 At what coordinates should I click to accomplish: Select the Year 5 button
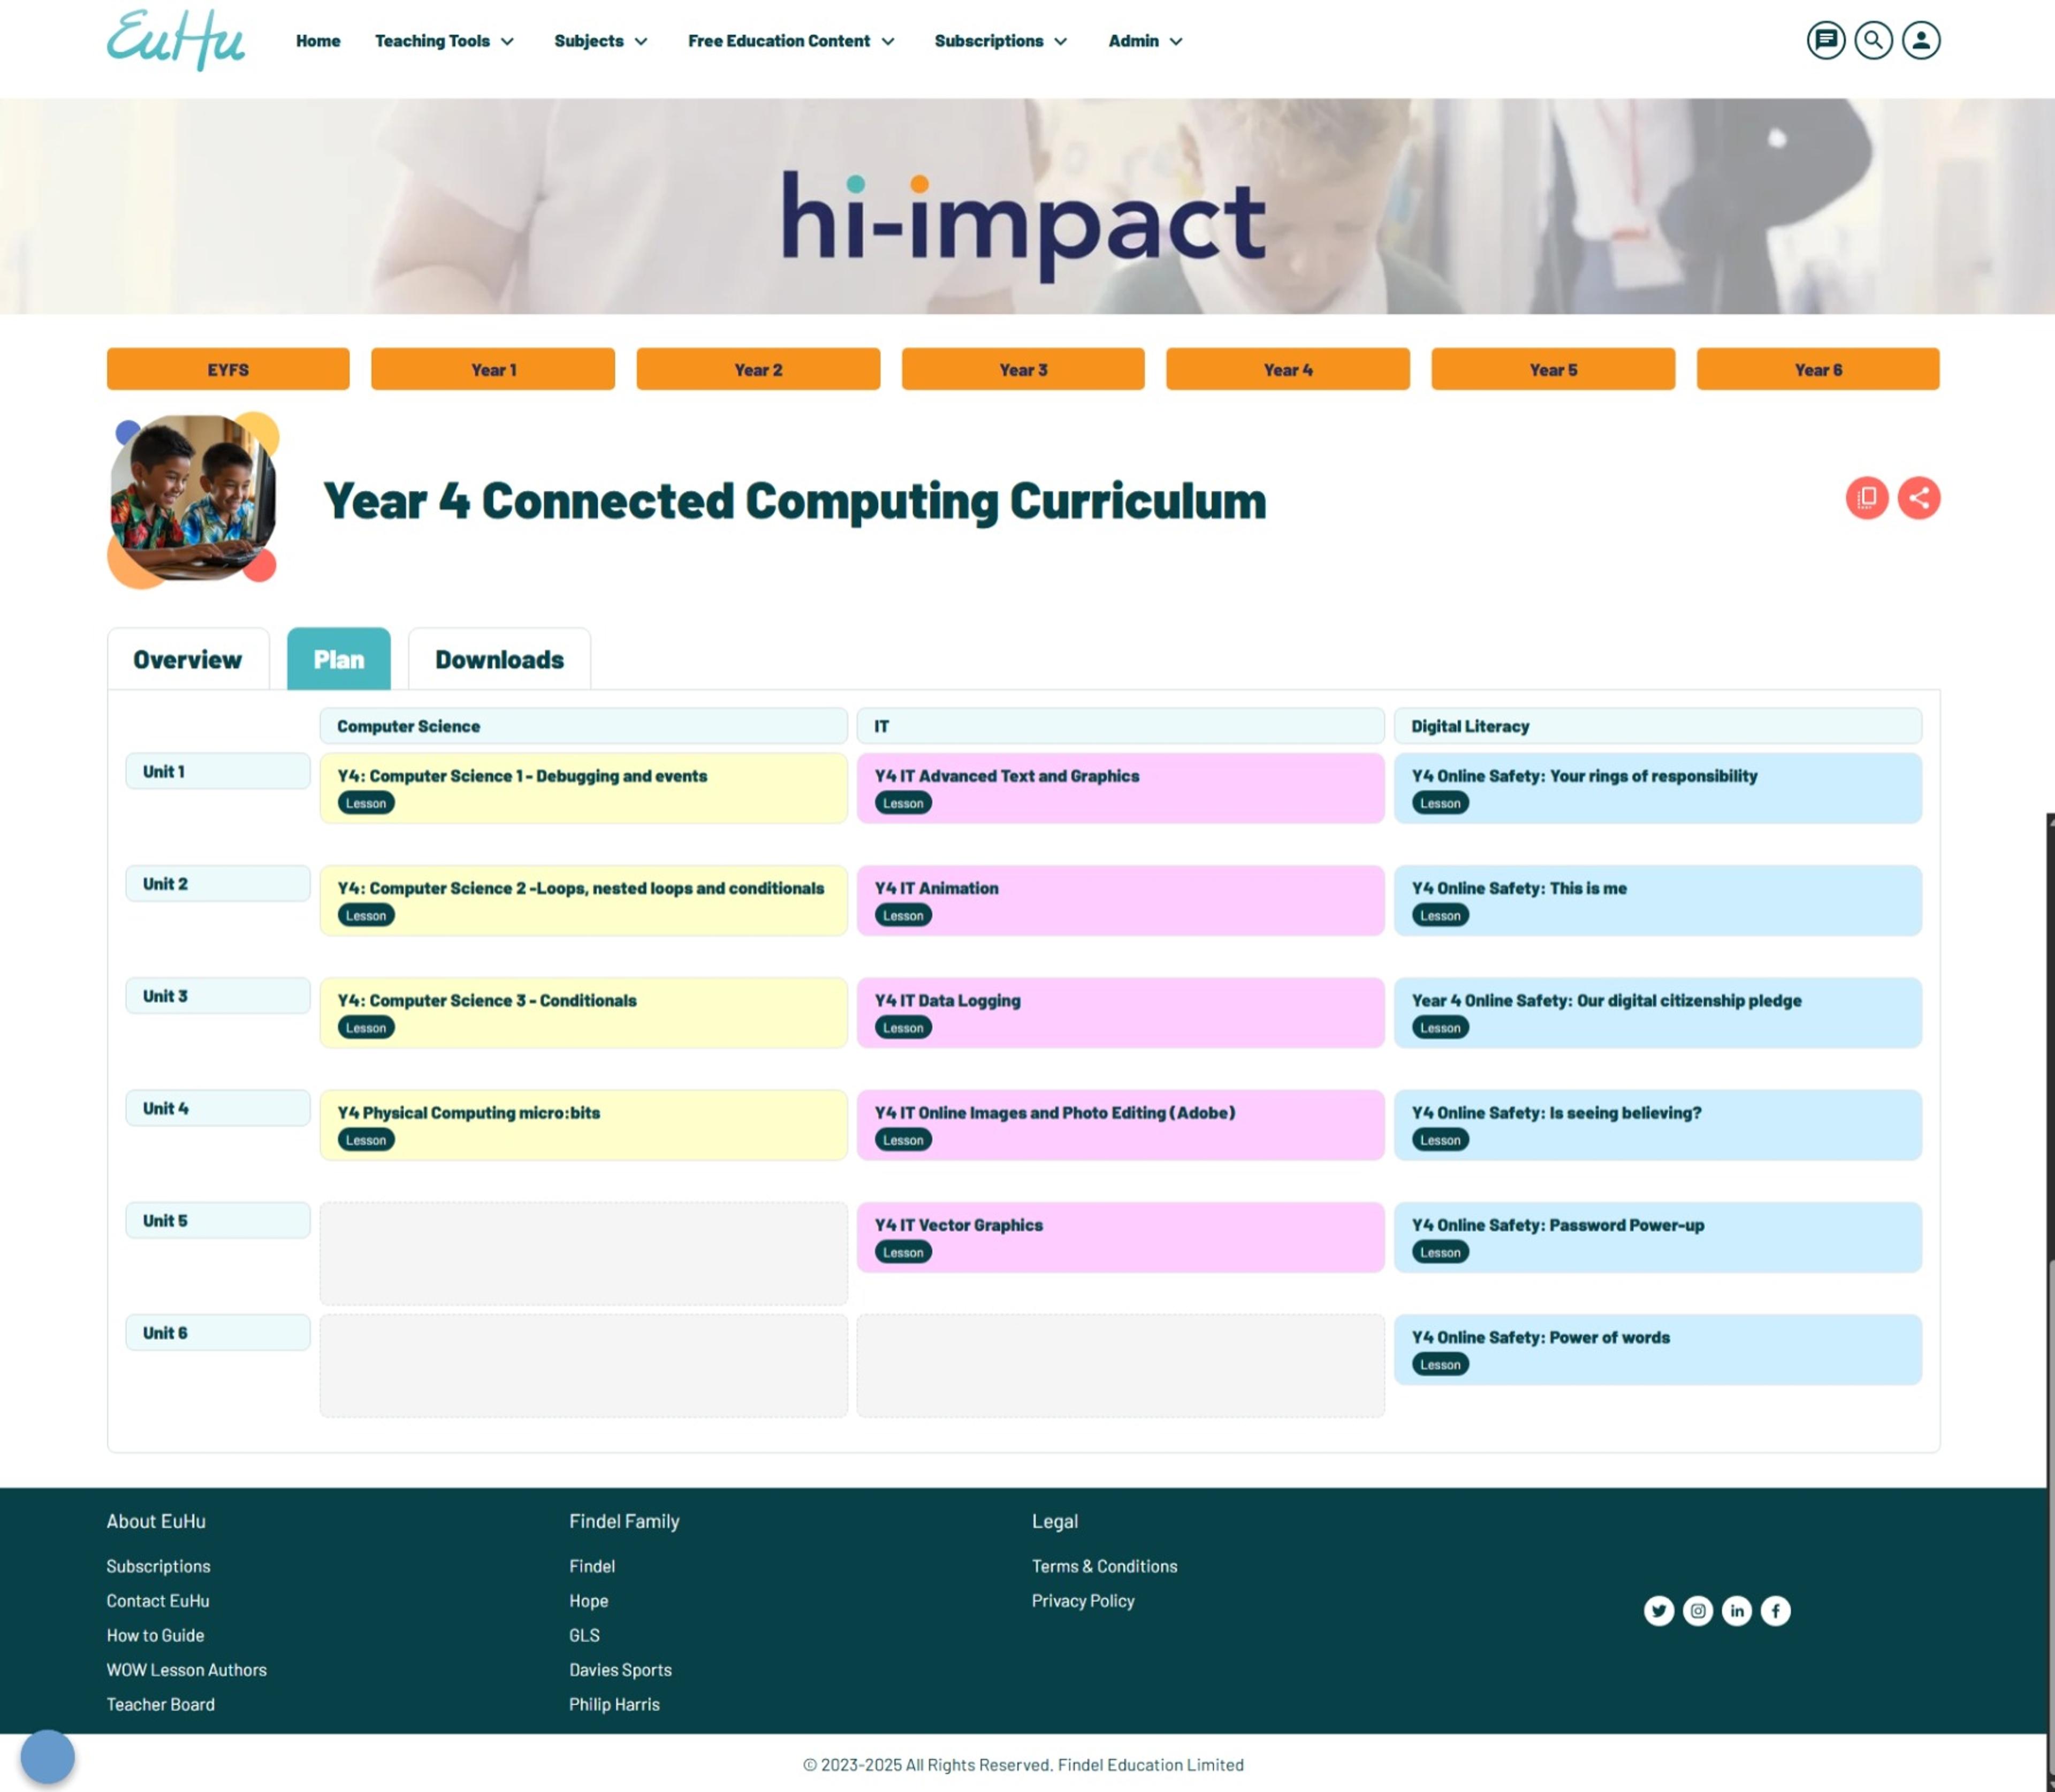click(1552, 370)
